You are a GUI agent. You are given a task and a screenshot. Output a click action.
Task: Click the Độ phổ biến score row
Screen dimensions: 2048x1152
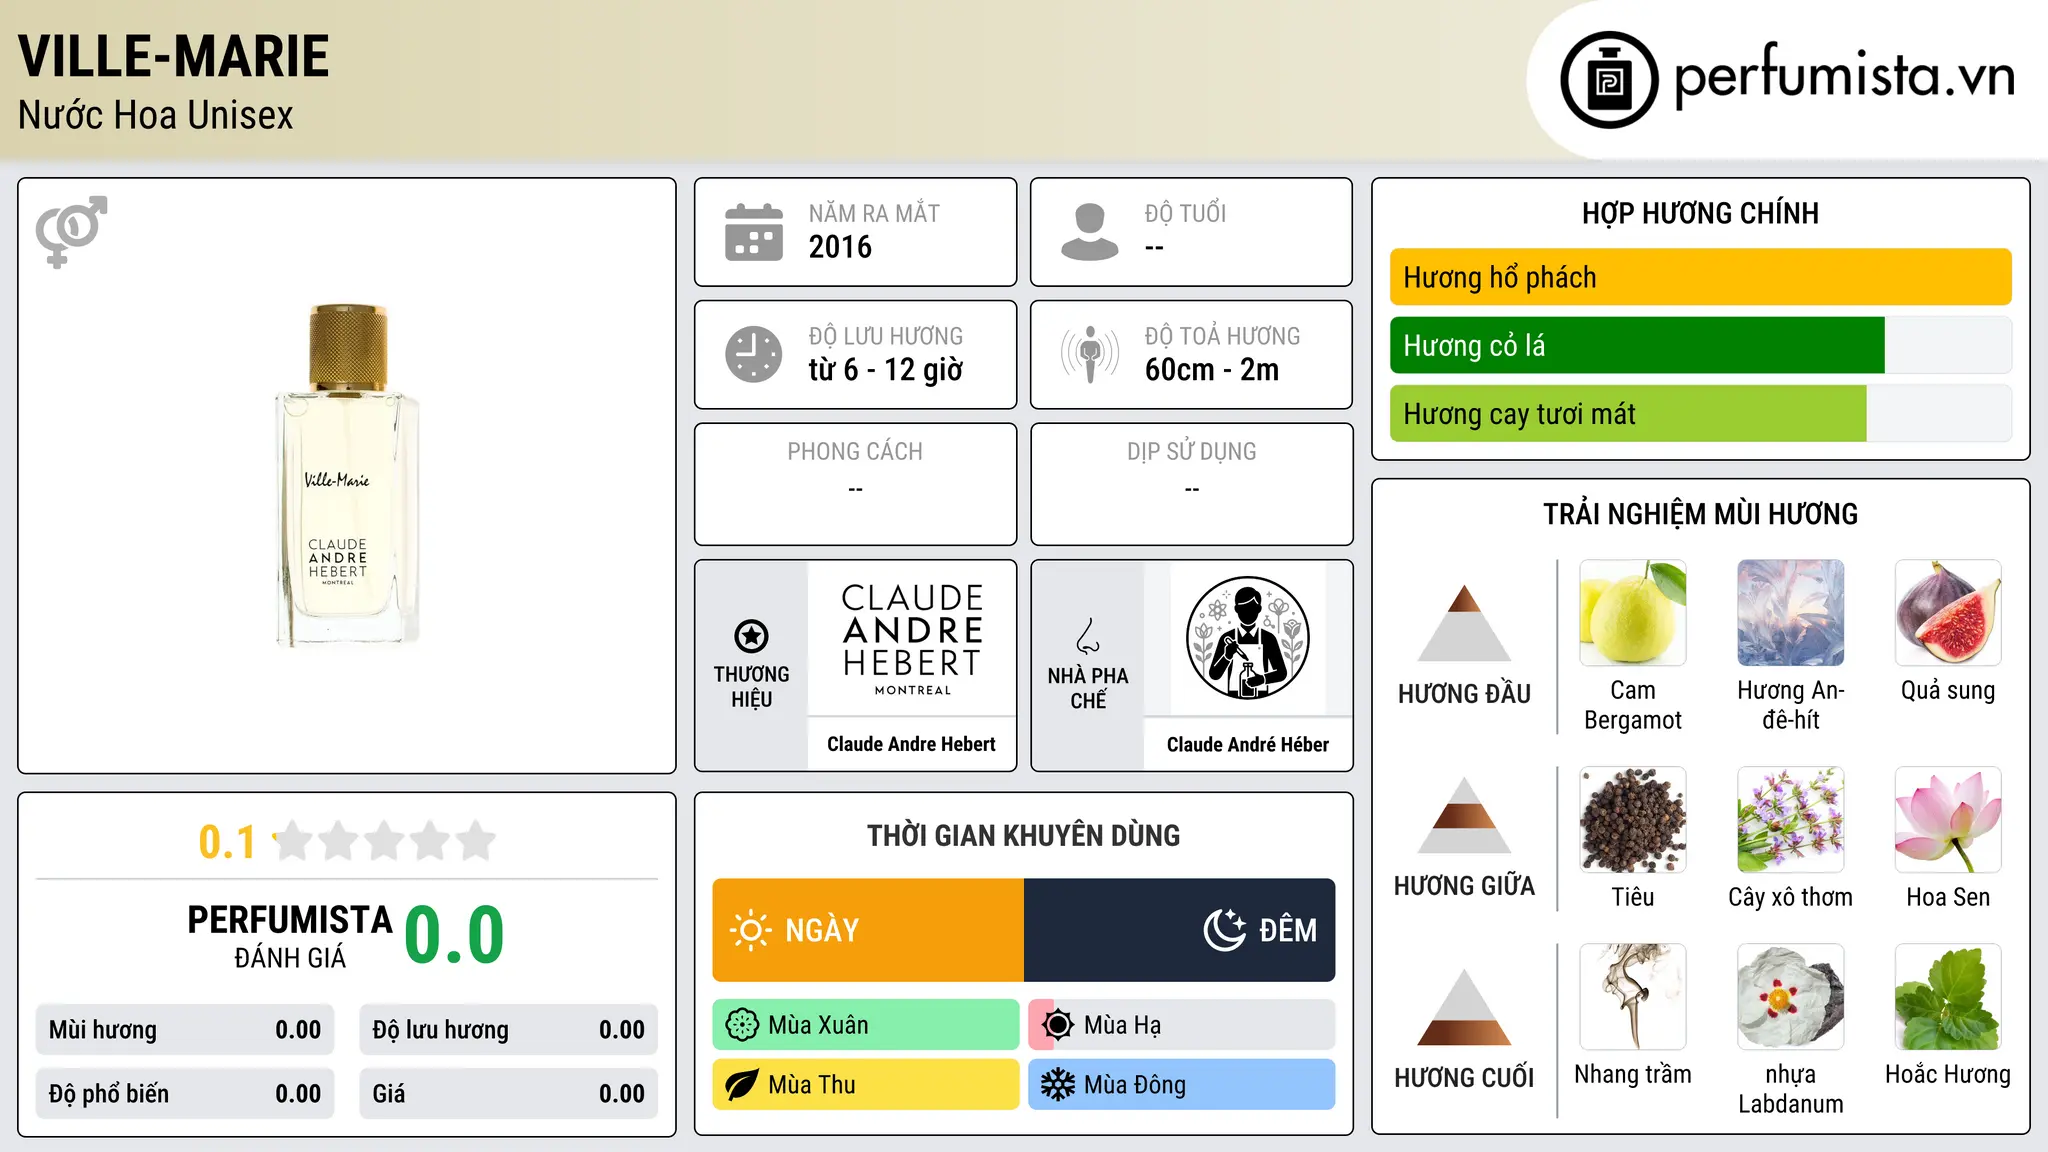[185, 1094]
